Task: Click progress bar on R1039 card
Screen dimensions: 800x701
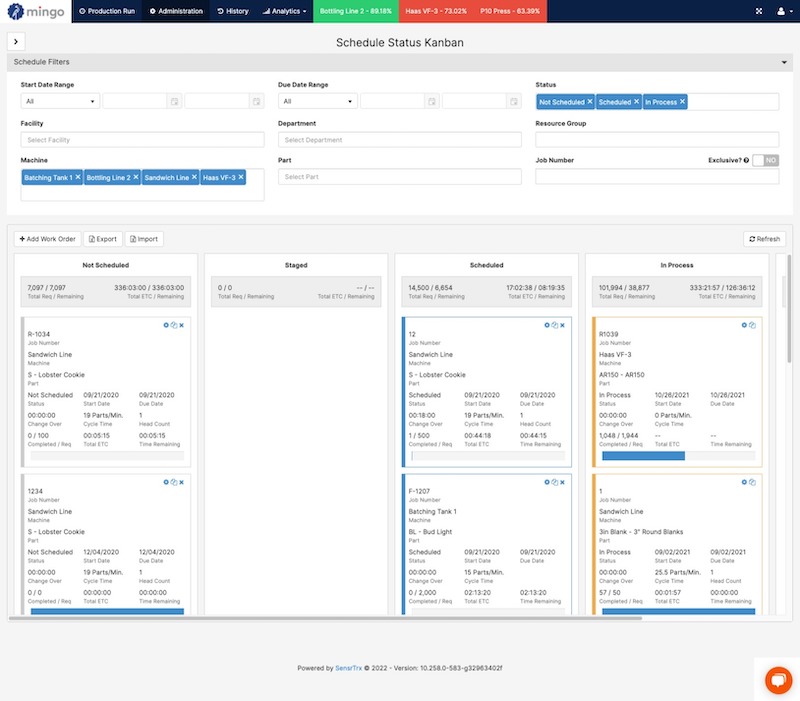Action: pyautogui.click(x=678, y=456)
